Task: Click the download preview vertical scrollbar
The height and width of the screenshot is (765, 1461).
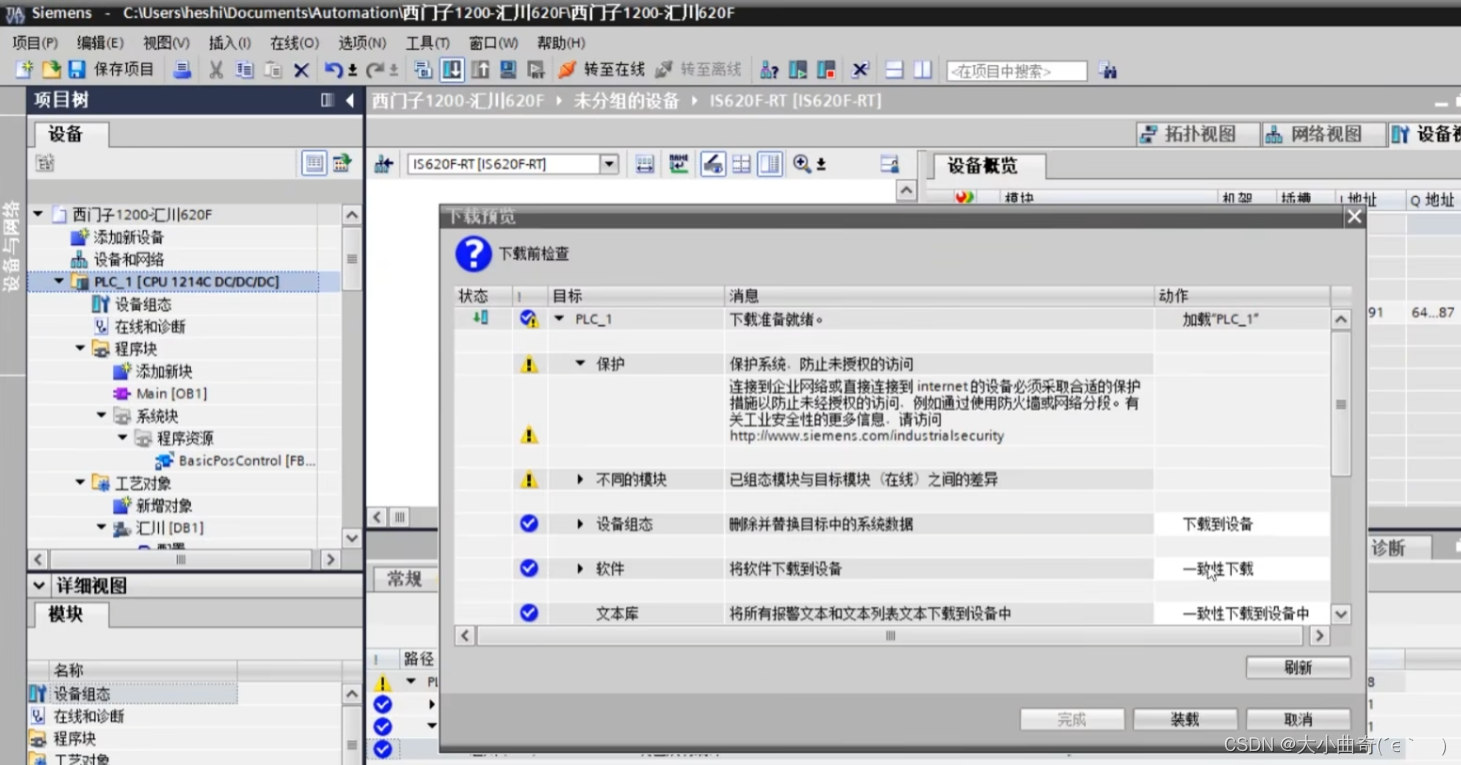Action: click(x=1341, y=404)
